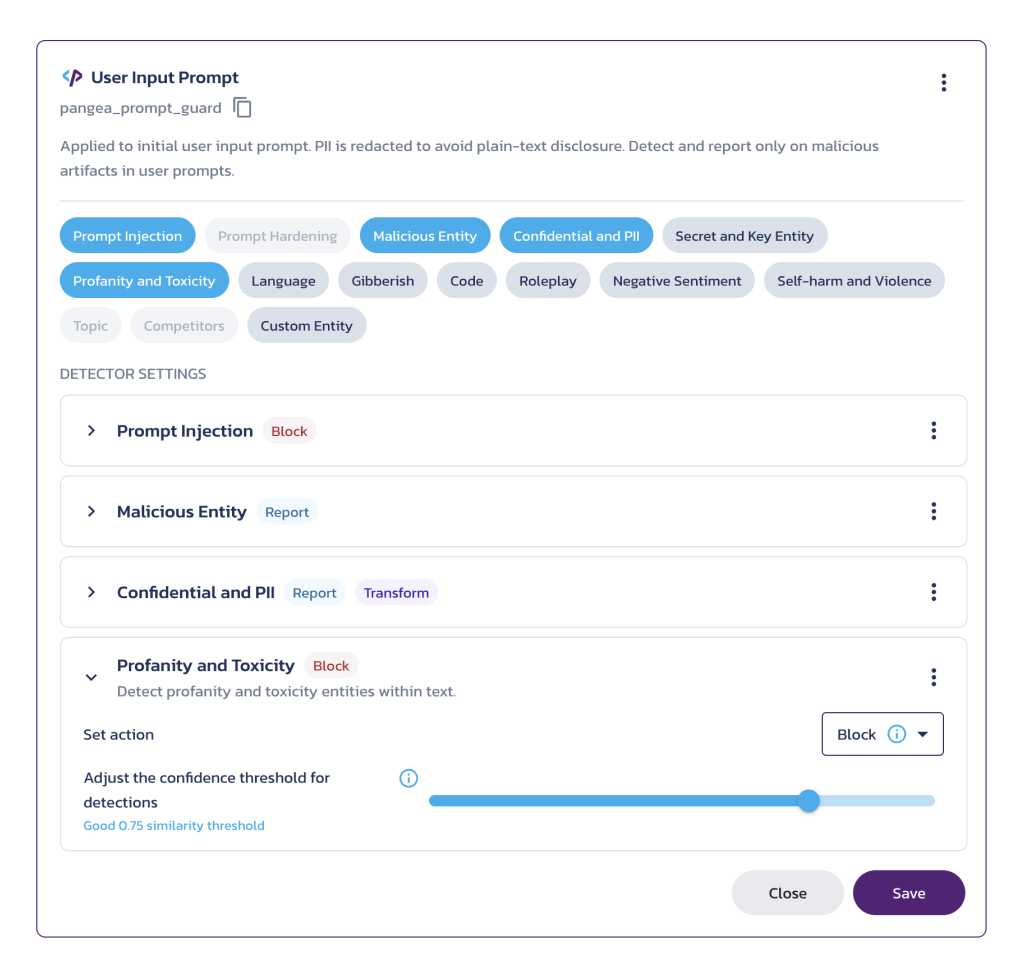Open the User Input Prompt kebab menu

click(x=943, y=83)
